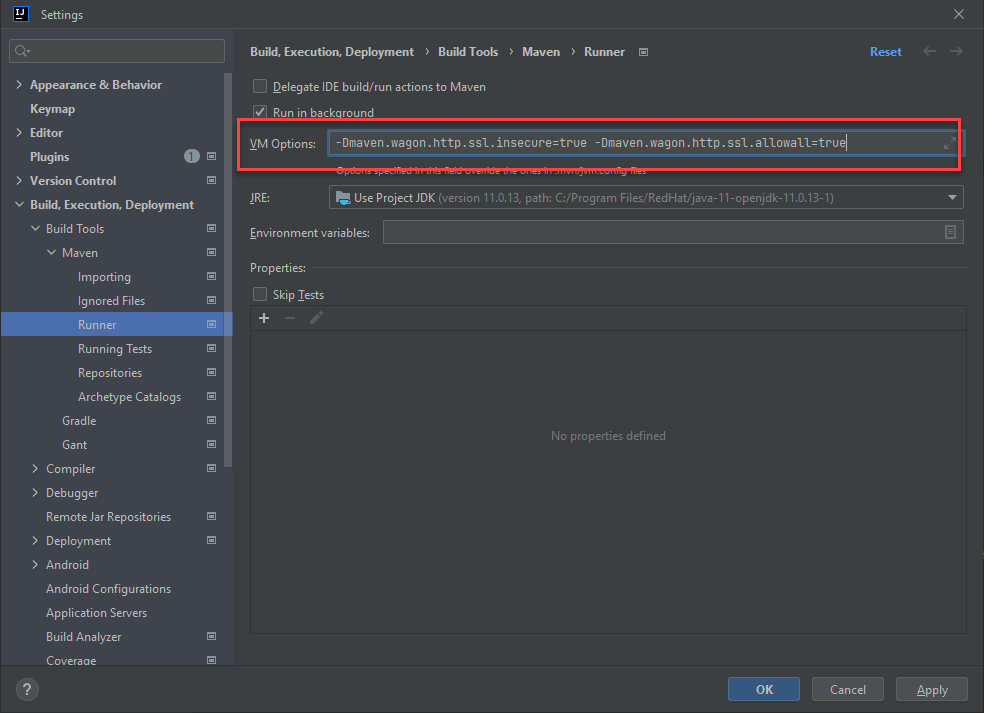Click project icon next to Remote Jar Repositories
Image resolution: width=984 pixels, height=713 pixels.
211,516
